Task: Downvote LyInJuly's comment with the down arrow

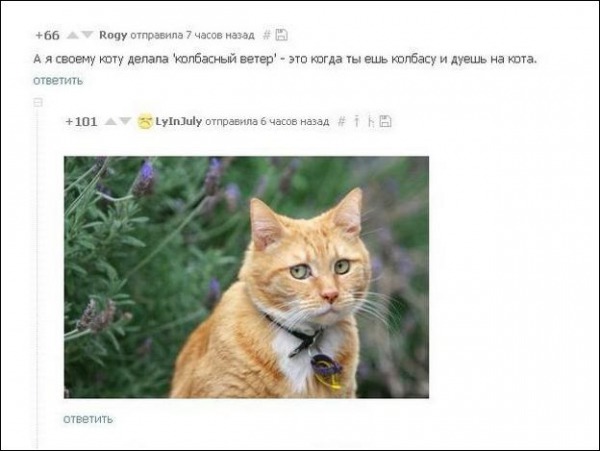Action: click(x=125, y=122)
